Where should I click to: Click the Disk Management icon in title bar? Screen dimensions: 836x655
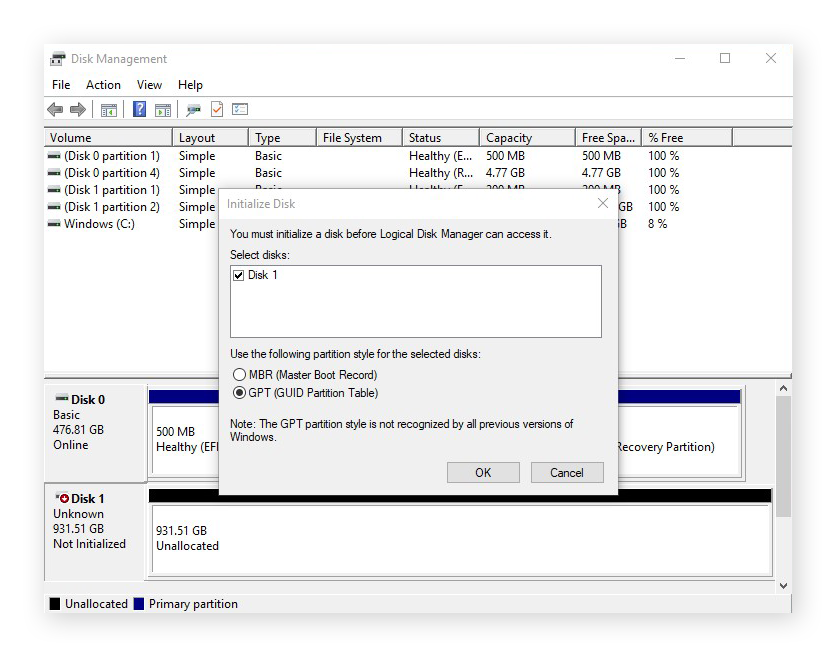[x=57, y=58]
